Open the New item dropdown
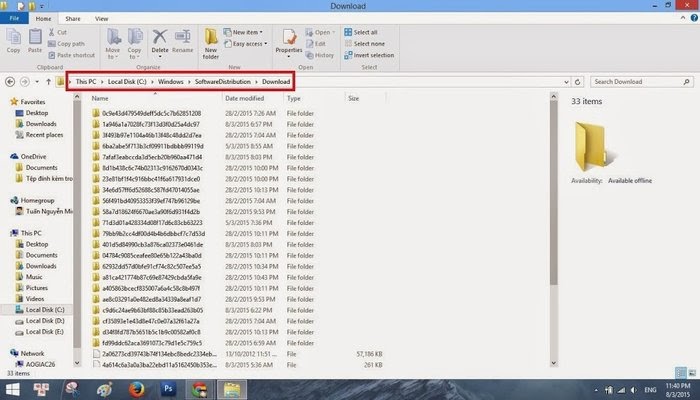The image size is (700, 400). click(x=243, y=32)
